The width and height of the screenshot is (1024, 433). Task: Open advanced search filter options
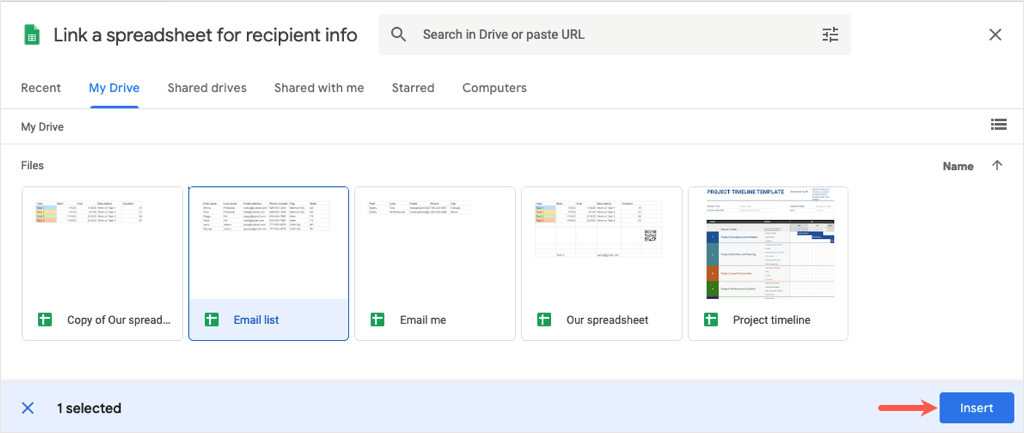coord(831,35)
